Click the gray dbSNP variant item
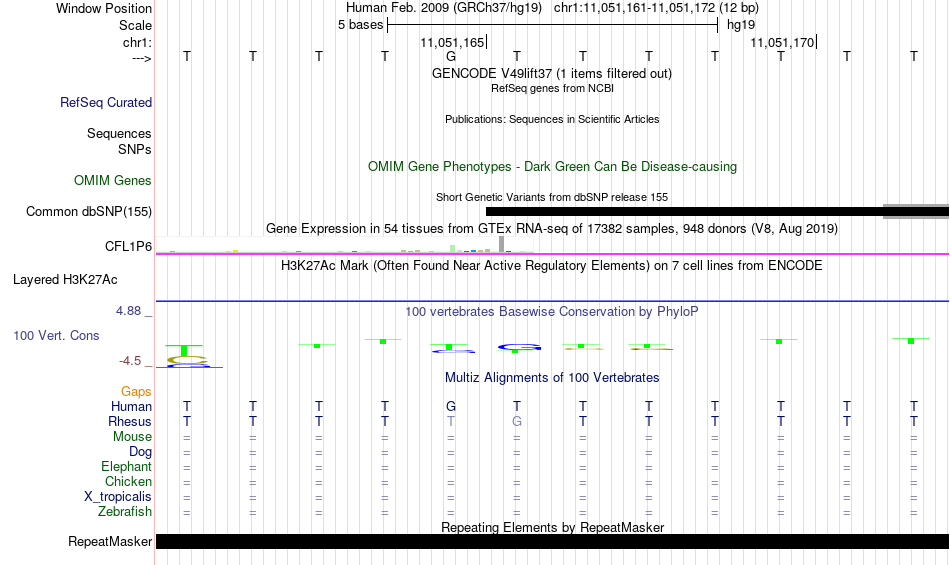Screen dimensions: 950x565 (916, 211)
